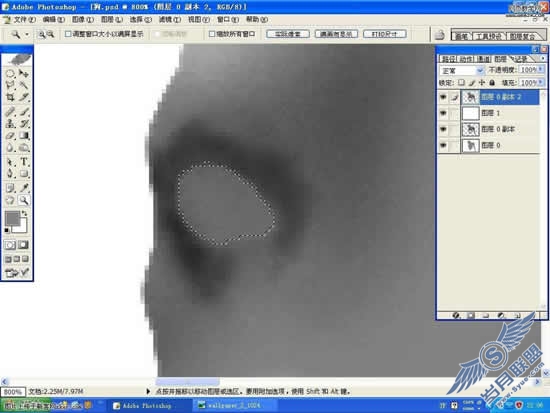The width and height of the screenshot is (550, 413).
Task: Check the 缩放所有窗口 option
Action: pyautogui.click(x=212, y=34)
